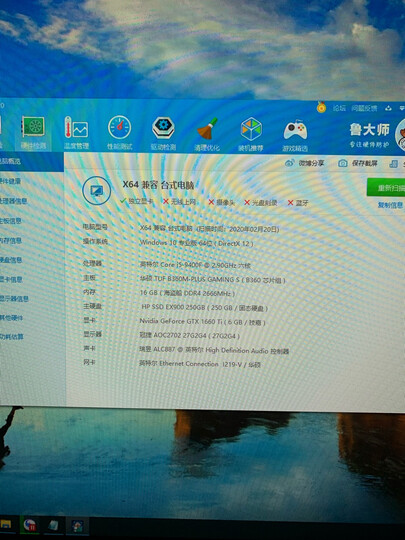The height and width of the screenshot is (540, 405).
Task: Open the notepad-like taskbar app
Action: coord(53,526)
